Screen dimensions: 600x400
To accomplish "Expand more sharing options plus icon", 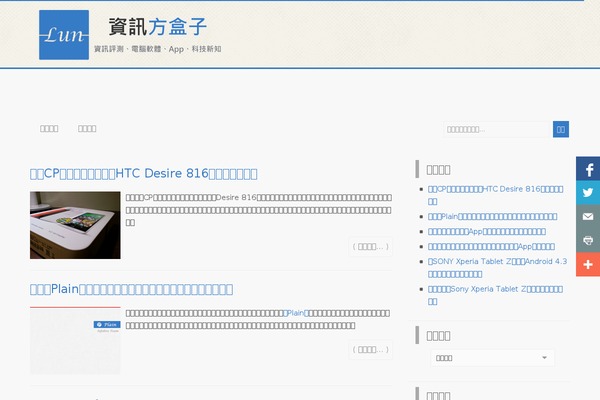I will (588, 264).
